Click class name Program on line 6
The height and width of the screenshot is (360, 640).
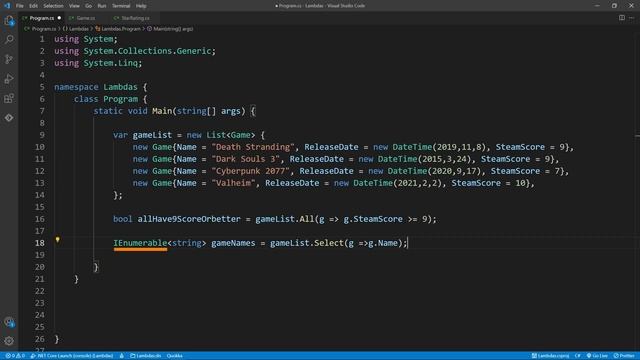[x=120, y=99]
